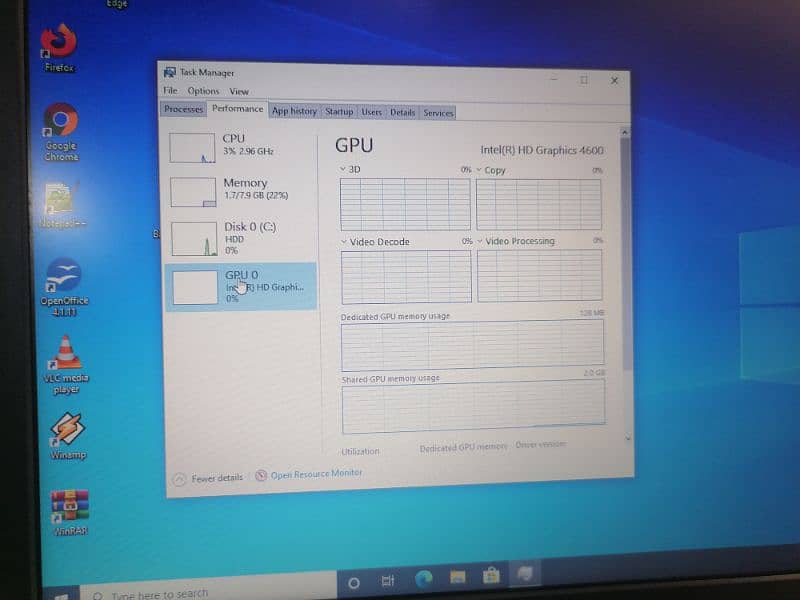Viewport: 800px width, 600px height.
Task: Select the Winamp desktop icon
Action: [x=67, y=430]
